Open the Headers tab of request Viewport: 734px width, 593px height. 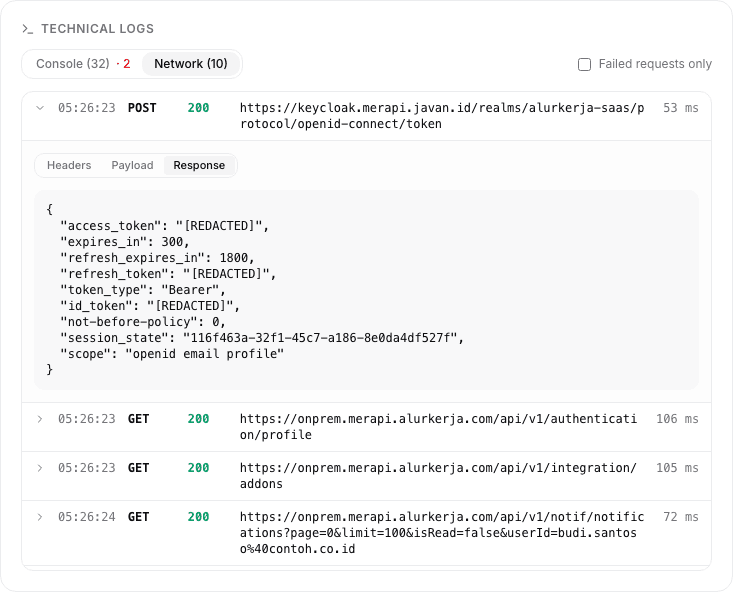point(69,165)
